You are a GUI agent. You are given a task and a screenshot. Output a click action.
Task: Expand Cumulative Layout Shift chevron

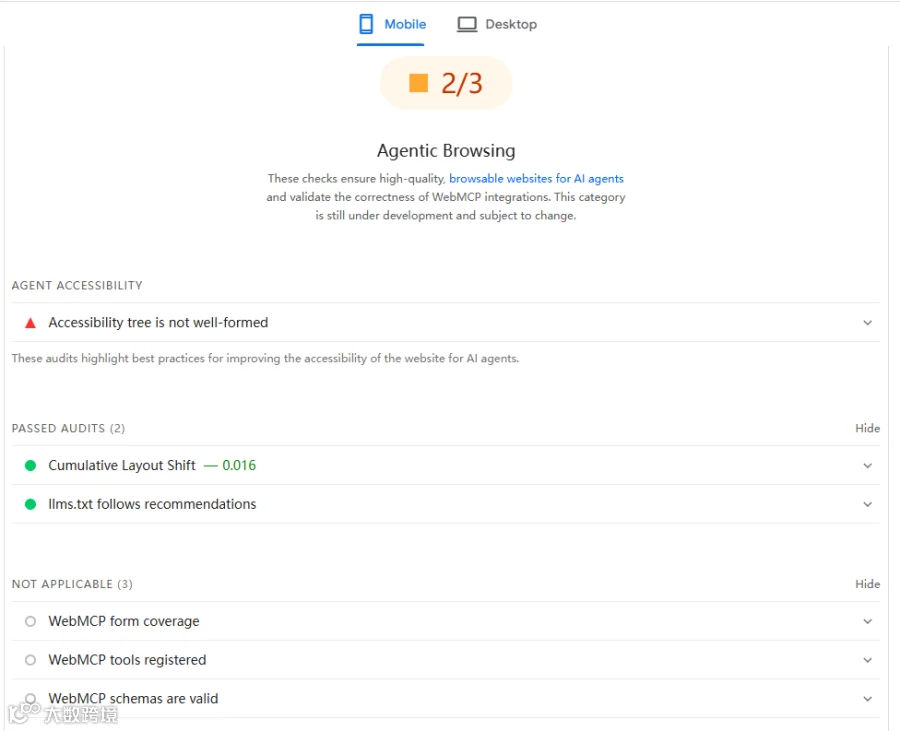pos(867,465)
